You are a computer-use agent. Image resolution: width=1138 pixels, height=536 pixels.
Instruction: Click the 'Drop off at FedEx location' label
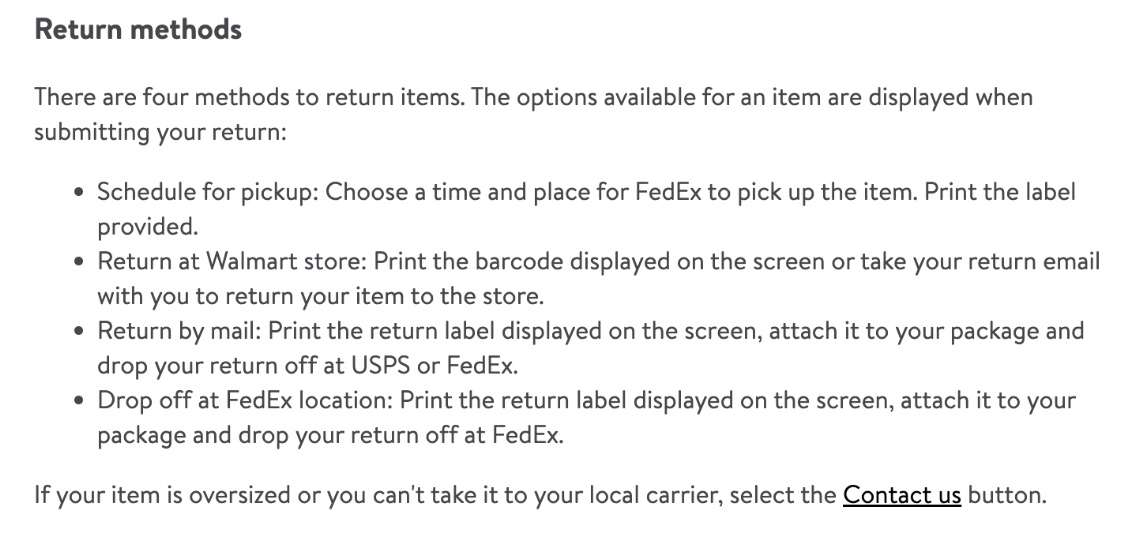pos(247,401)
